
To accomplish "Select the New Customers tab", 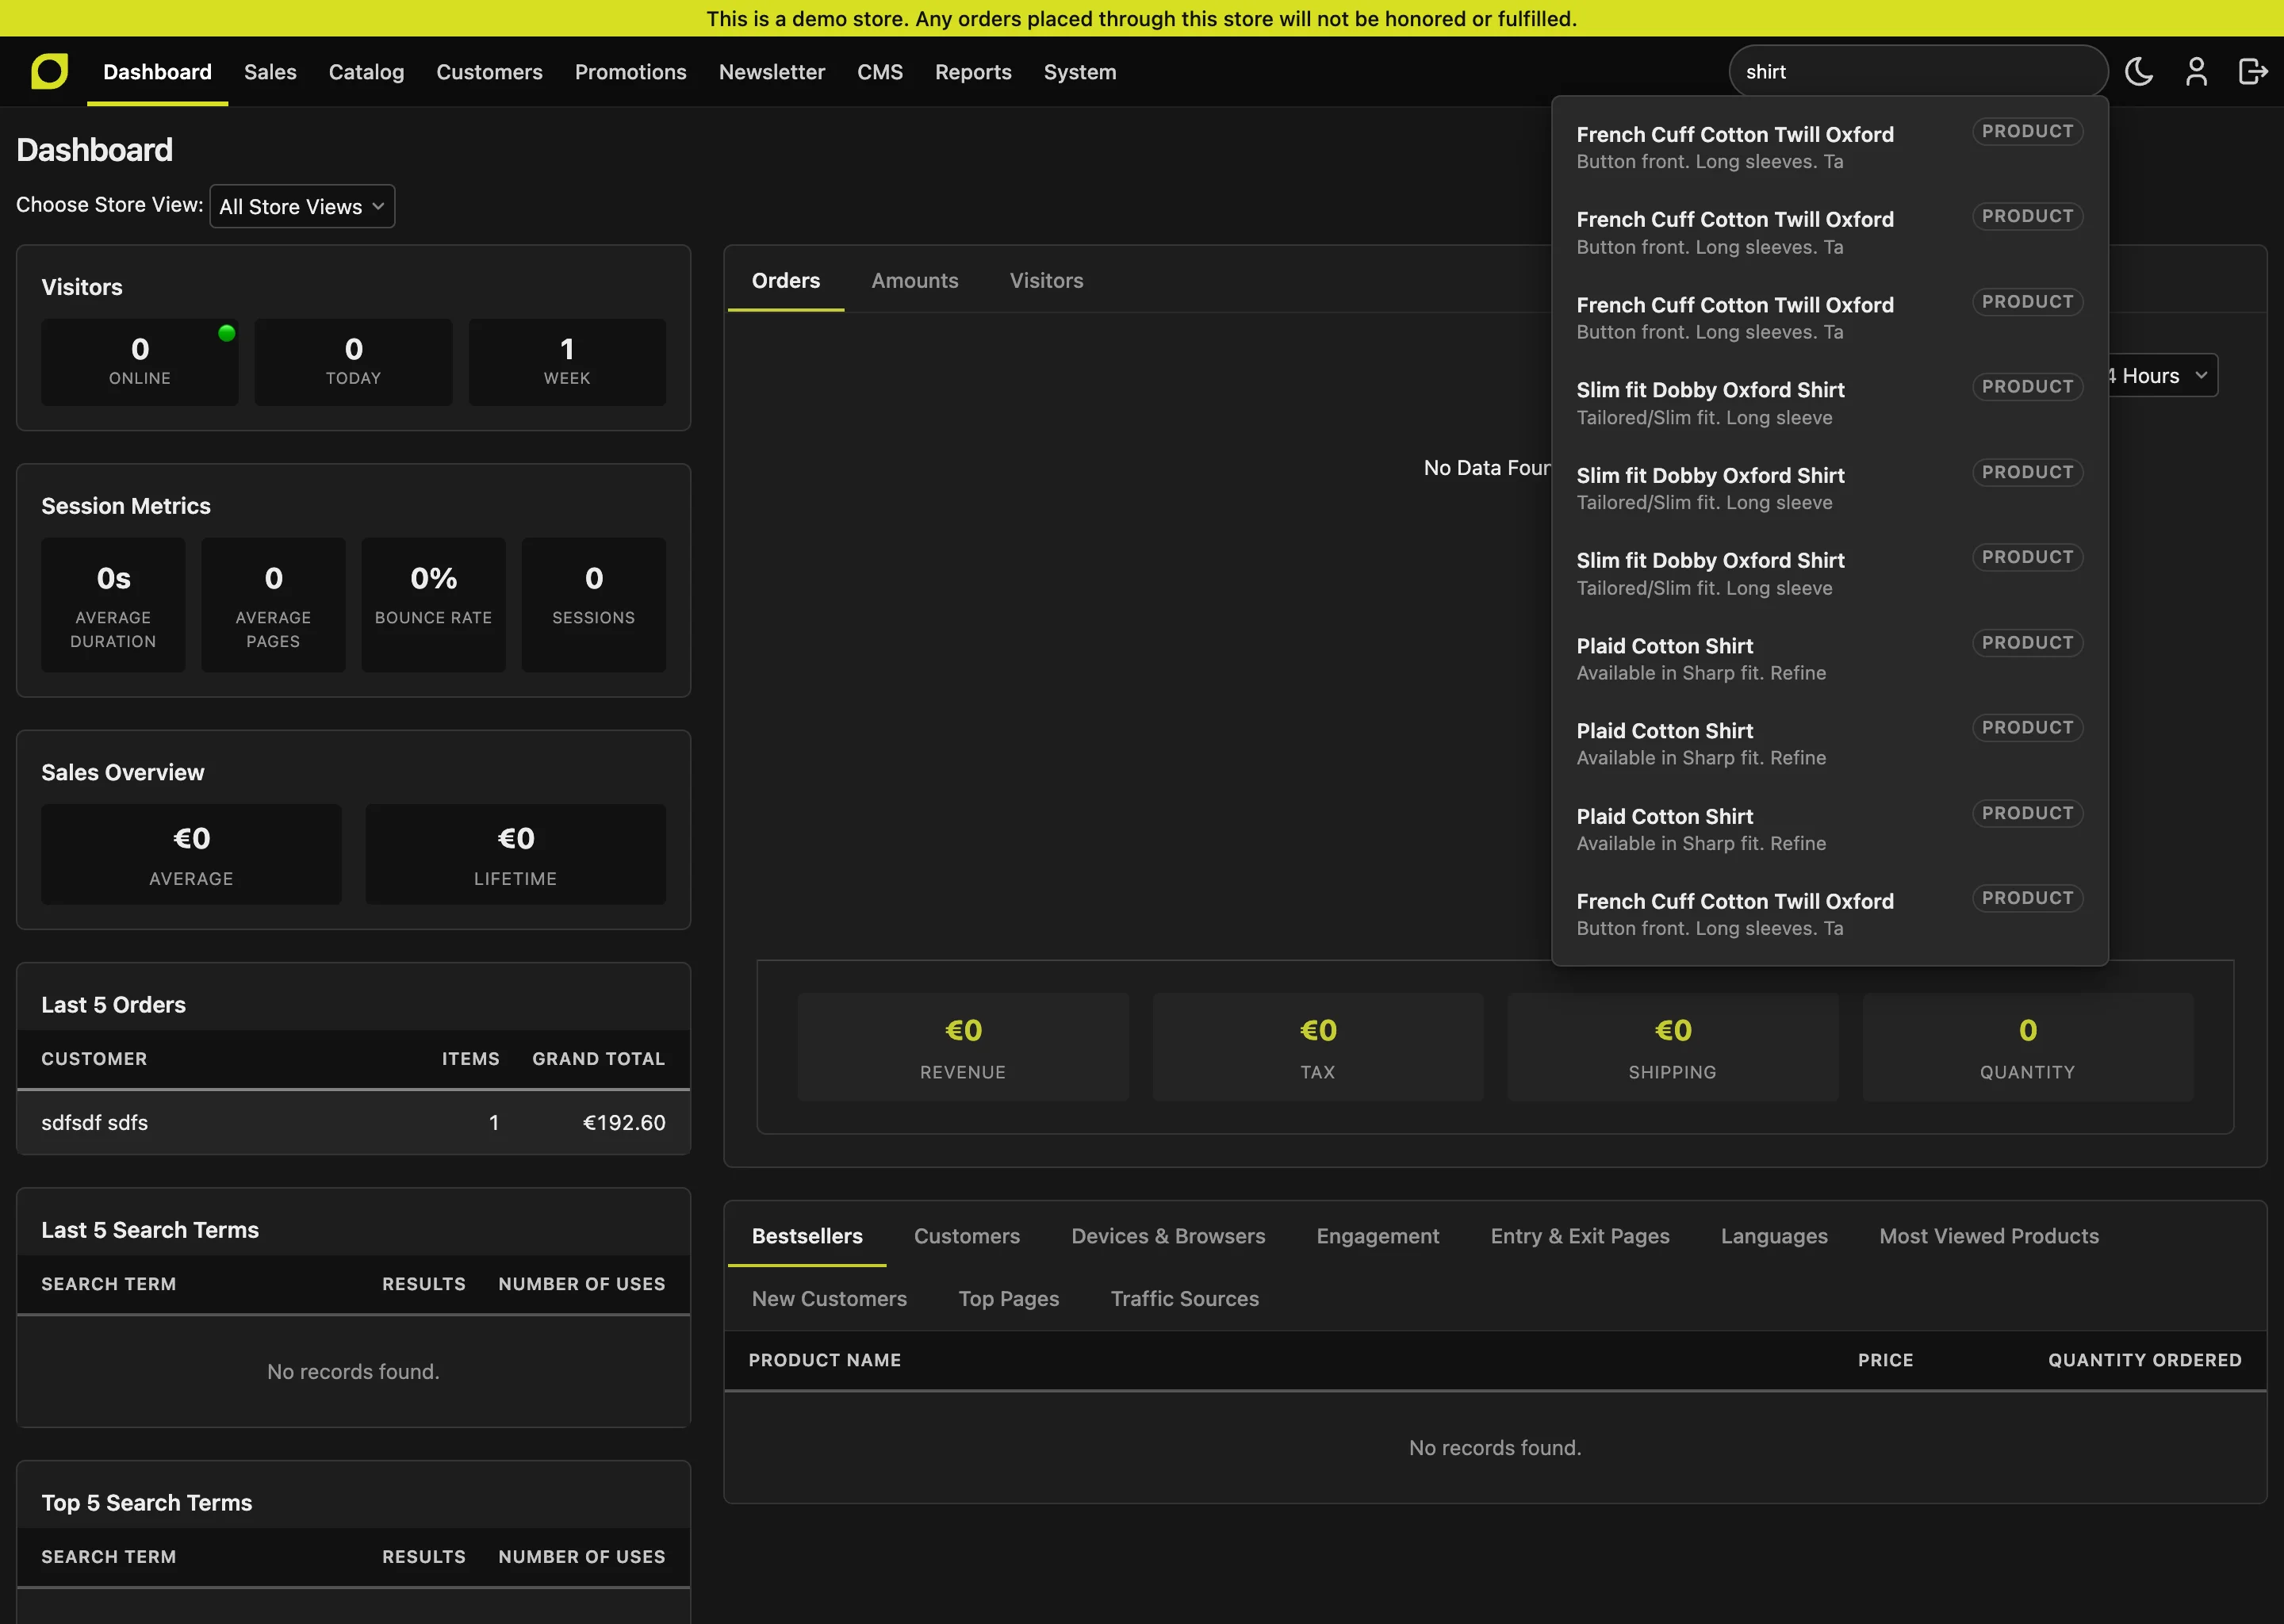I will [829, 1298].
